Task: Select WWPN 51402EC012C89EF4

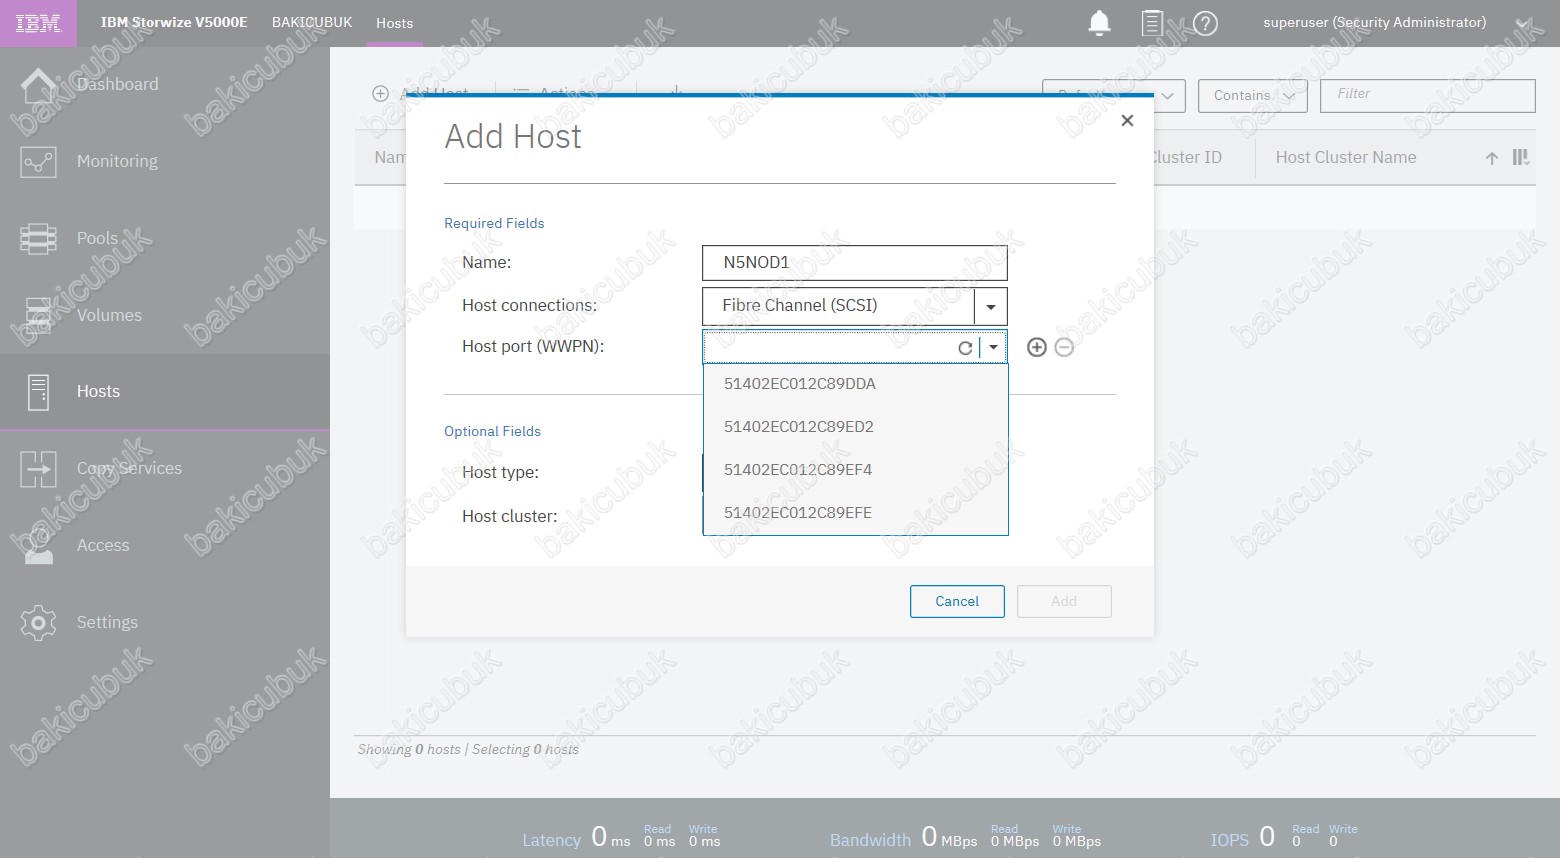Action: click(855, 470)
